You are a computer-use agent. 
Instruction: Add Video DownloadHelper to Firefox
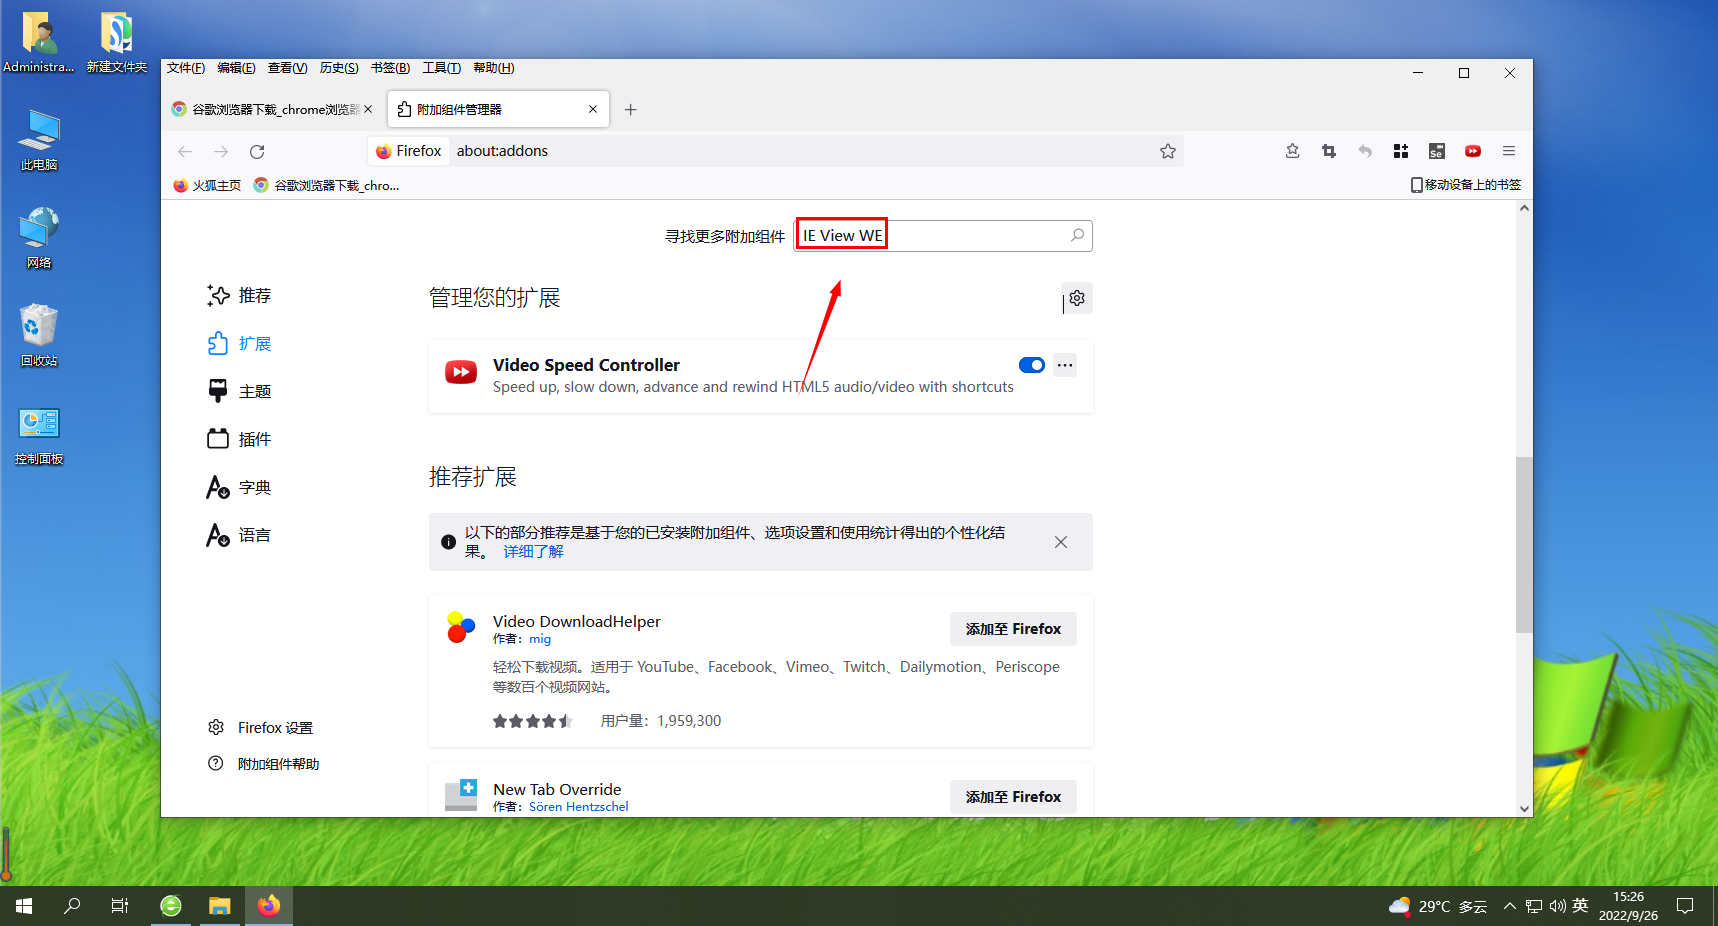[x=1013, y=629]
